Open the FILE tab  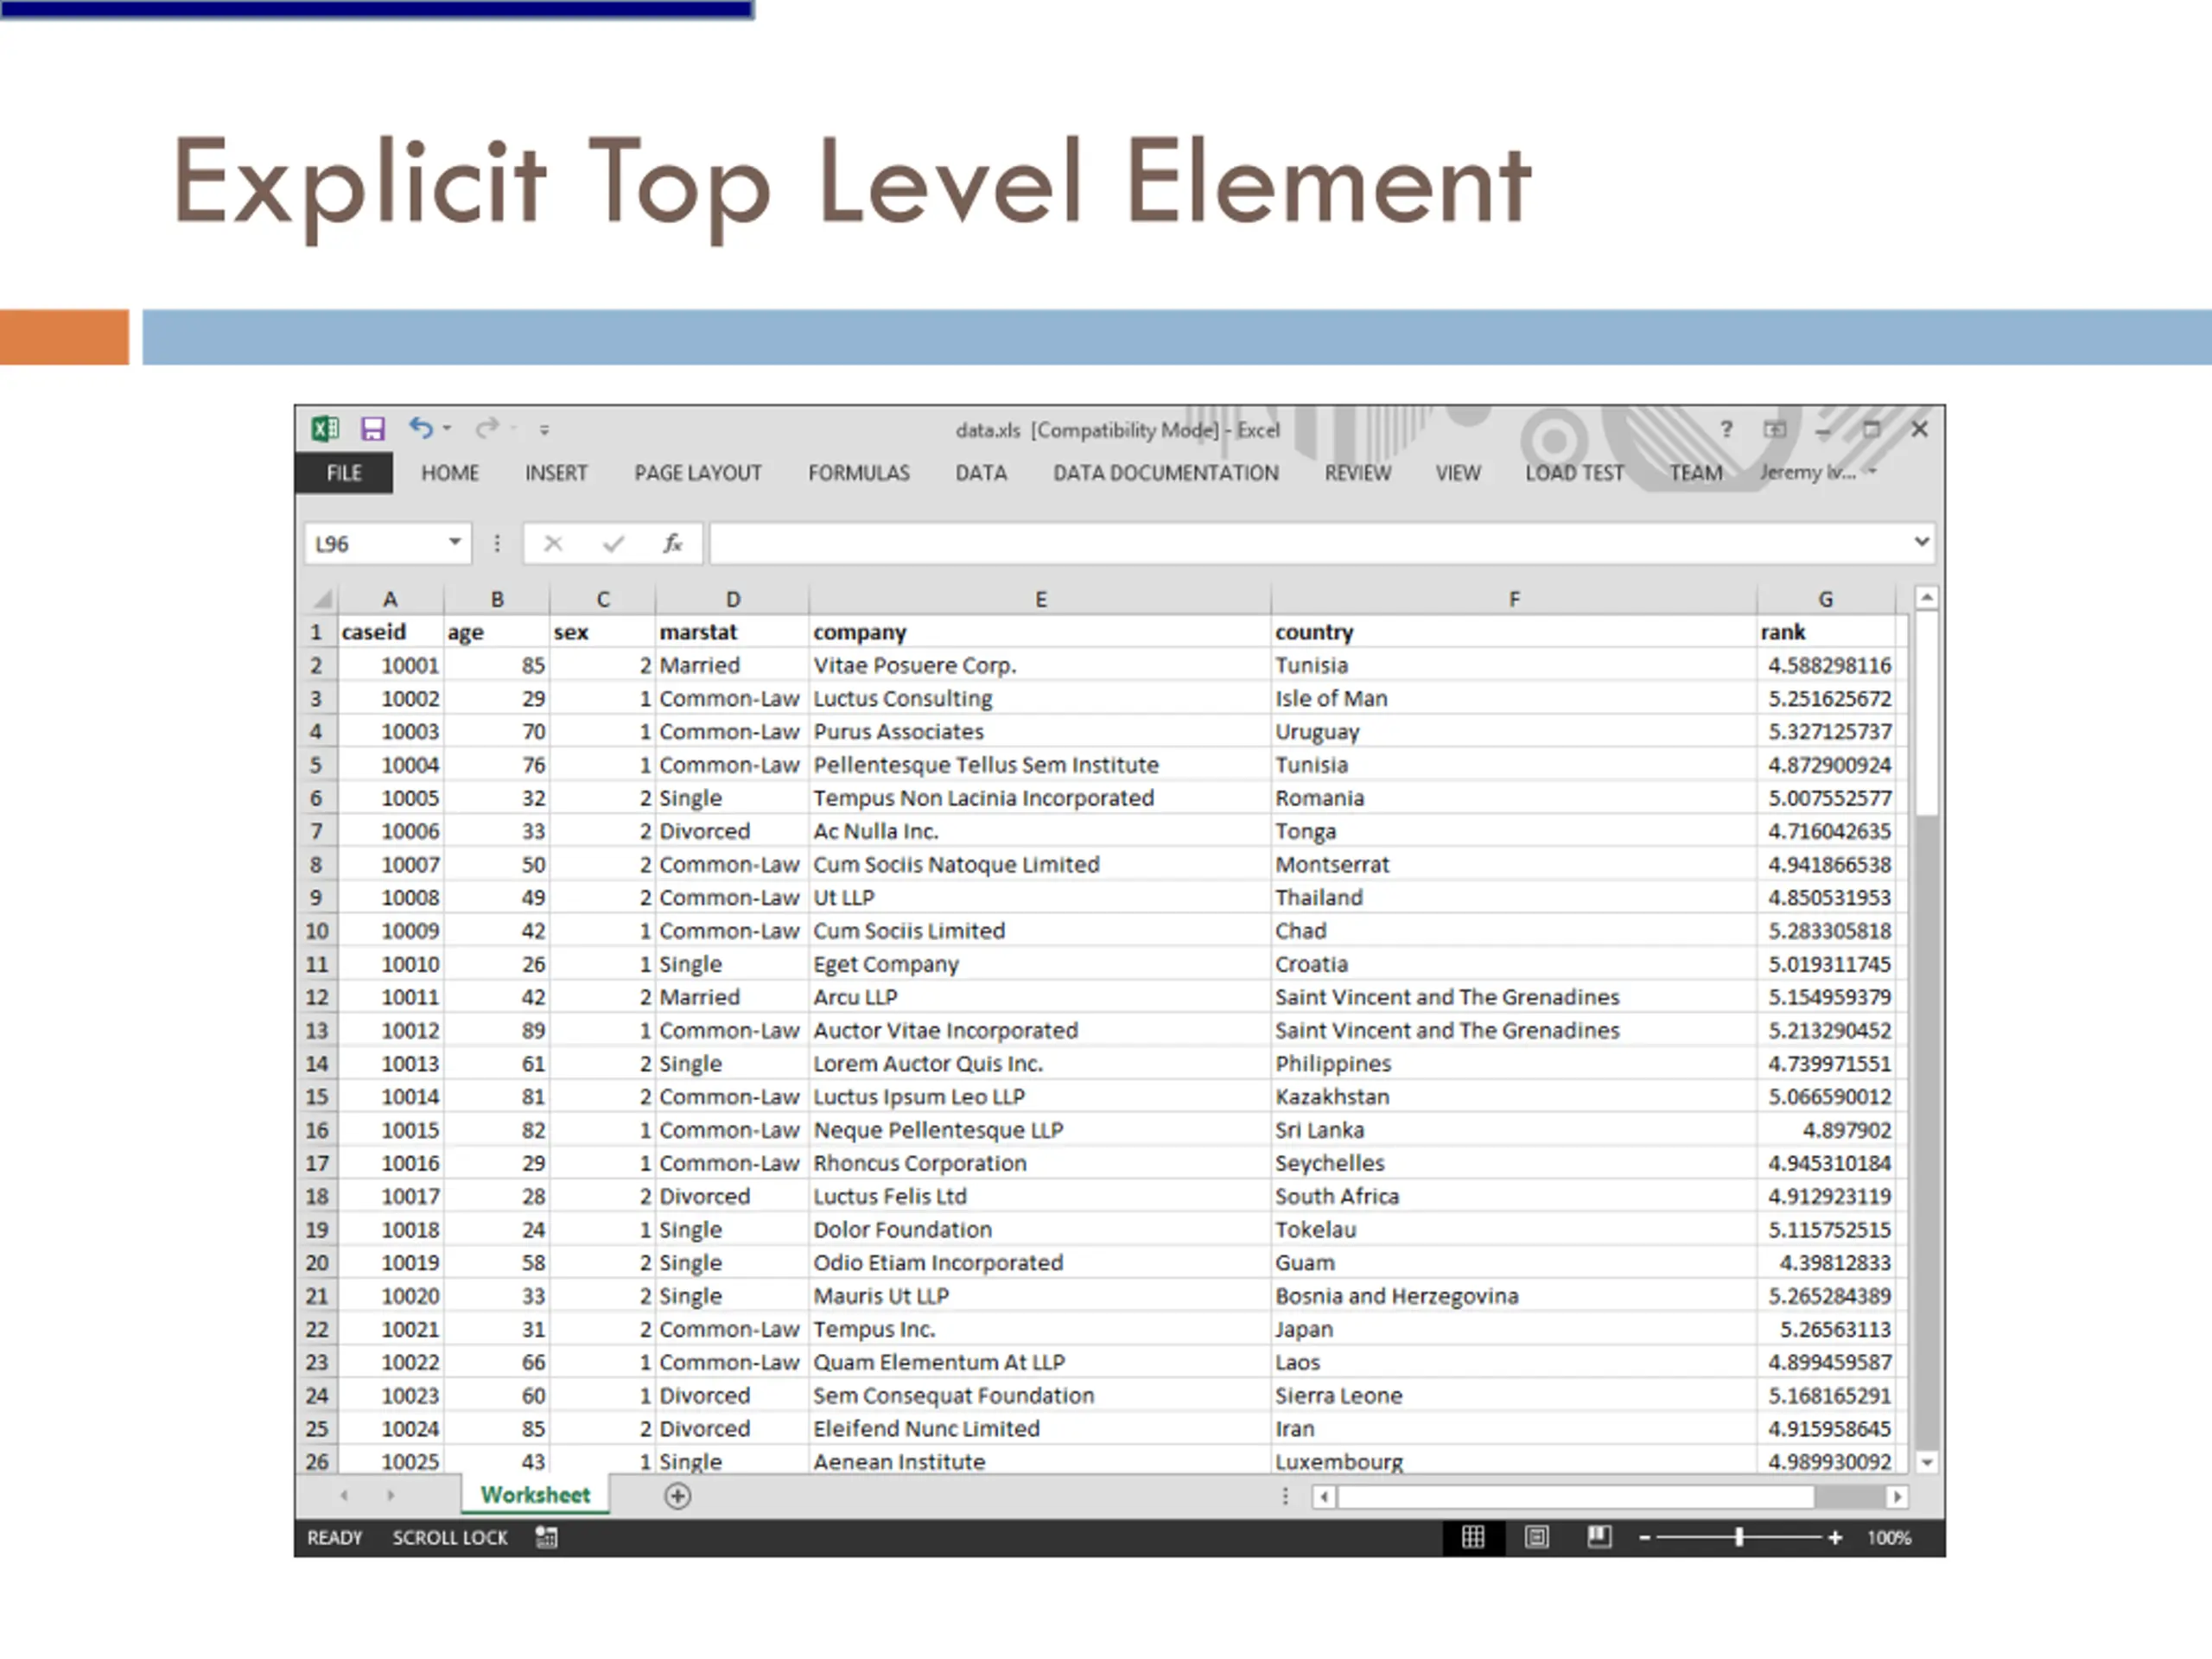pyautogui.click(x=344, y=473)
